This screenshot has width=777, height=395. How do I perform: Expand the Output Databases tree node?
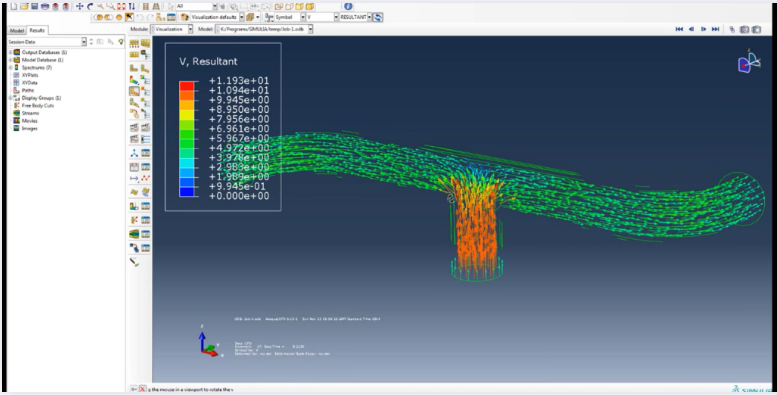10,53
